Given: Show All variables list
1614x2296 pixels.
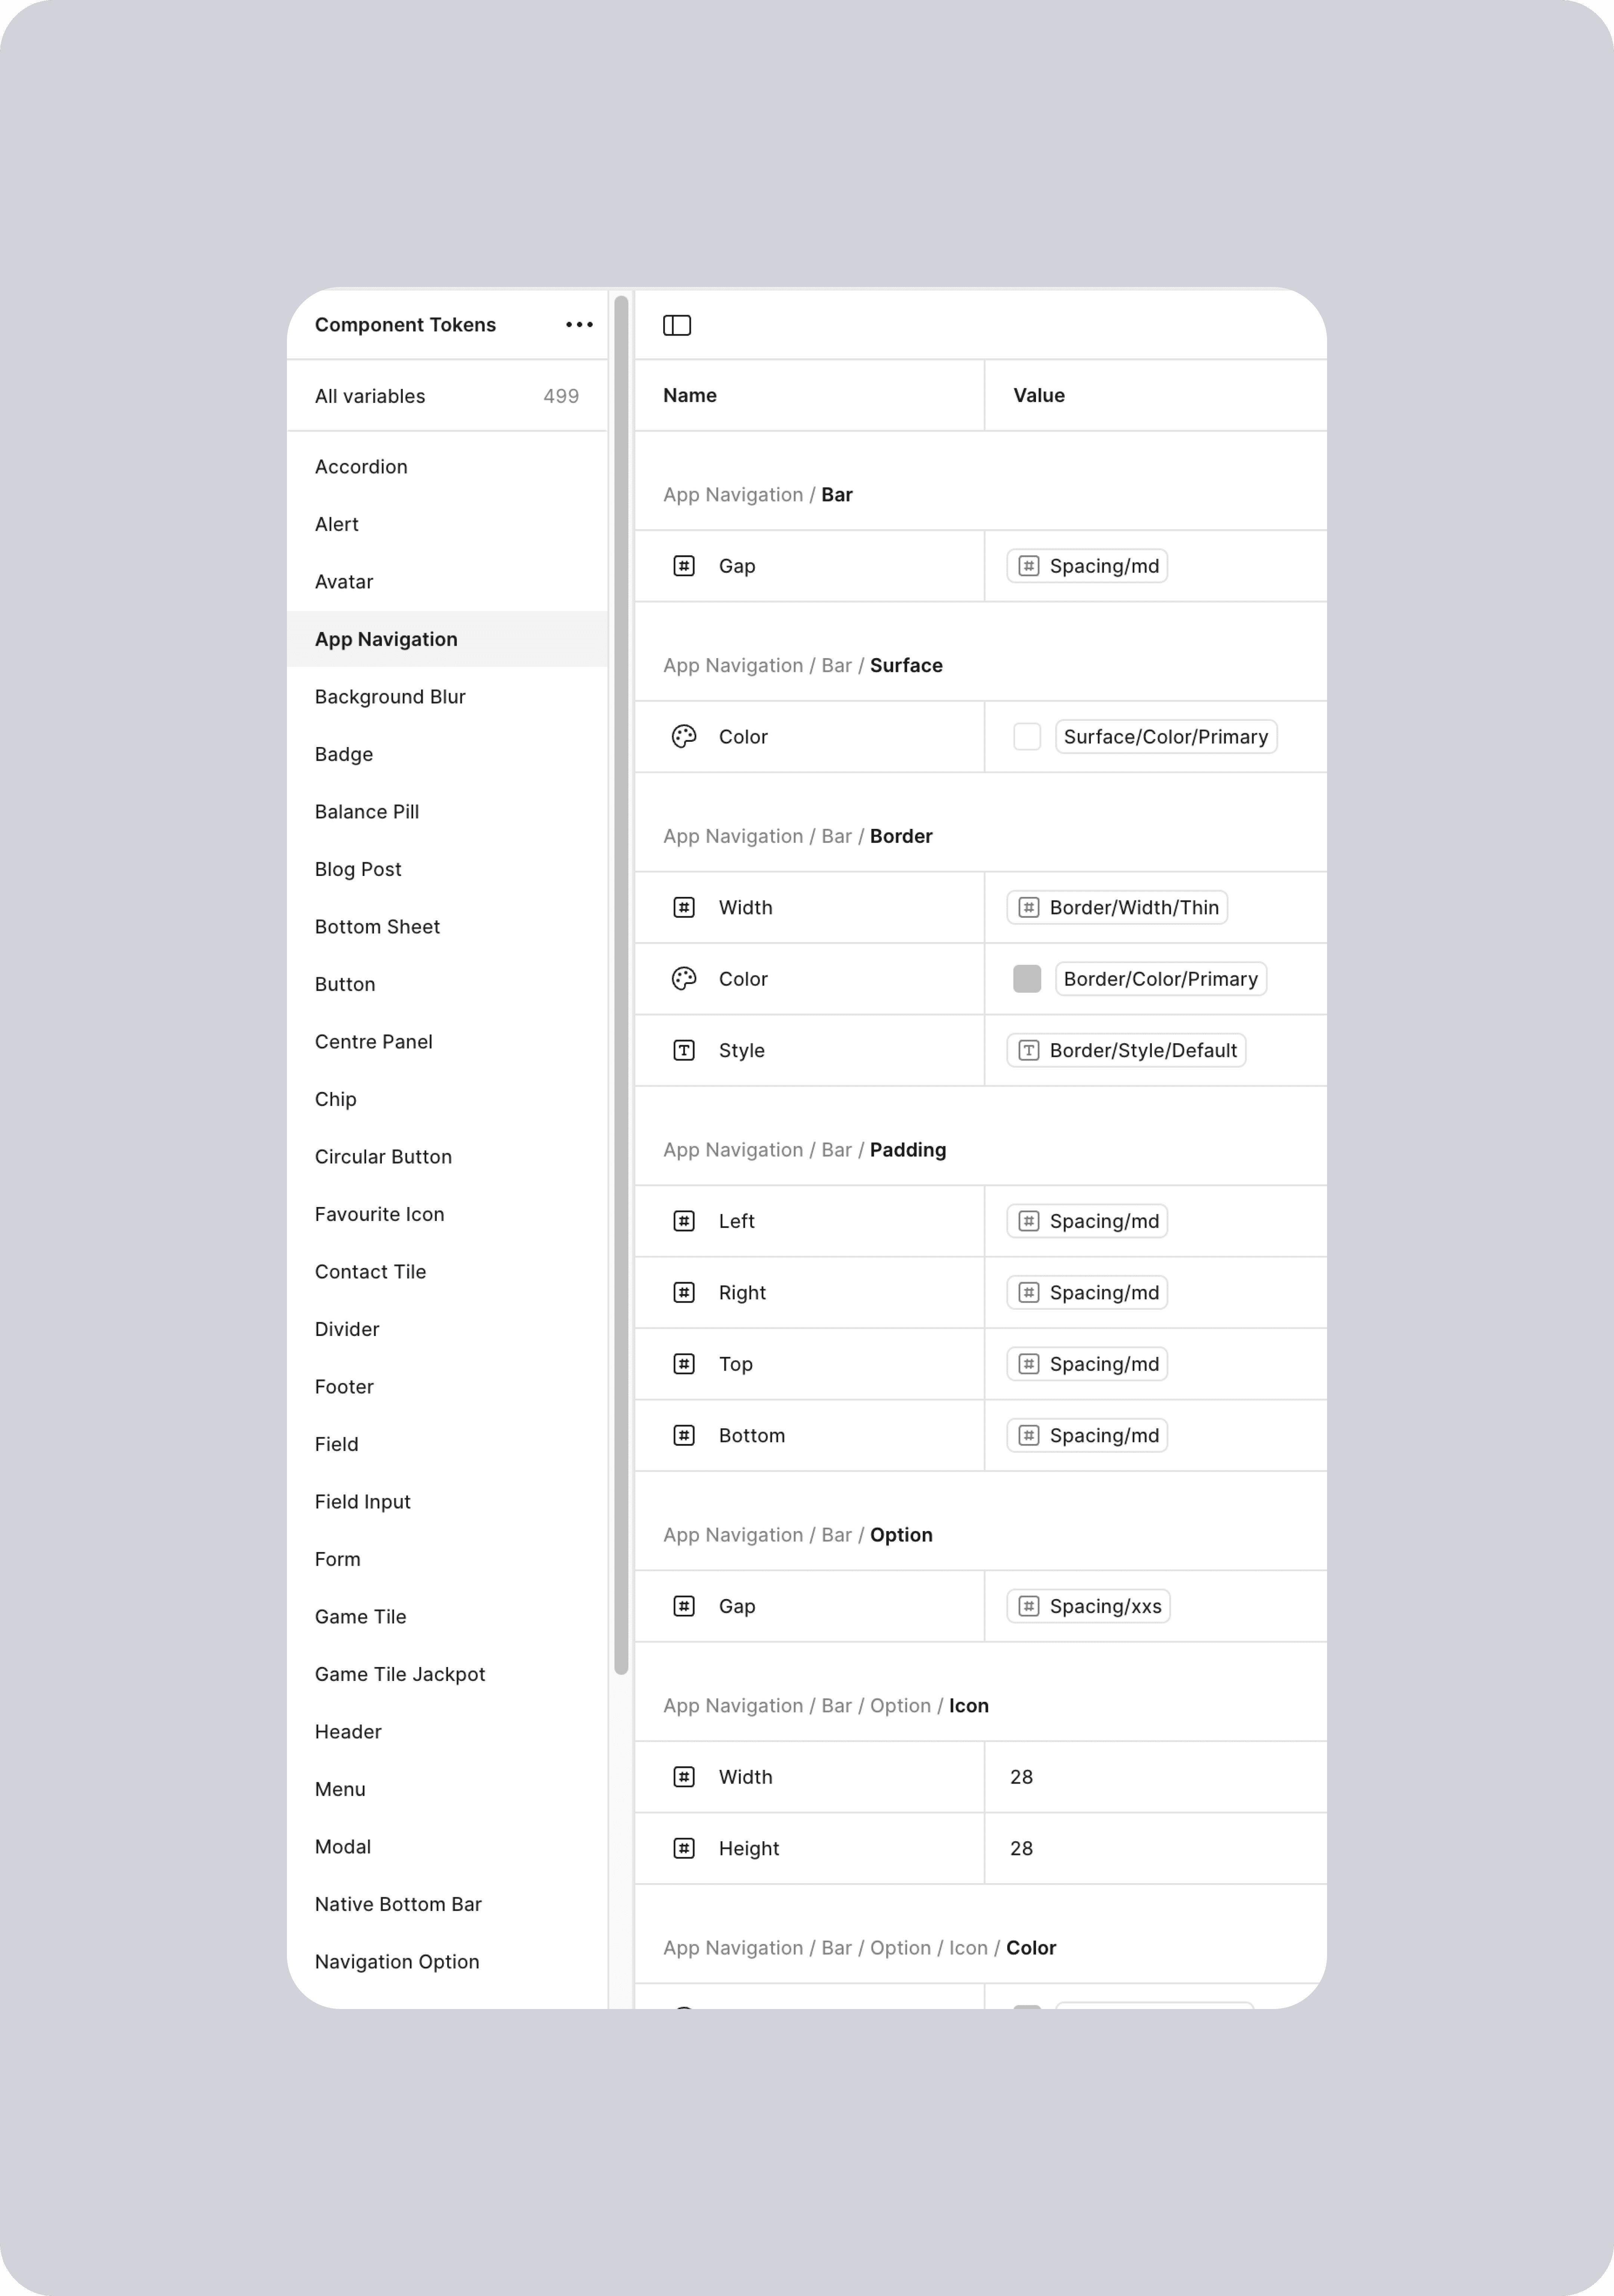Looking at the screenshot, I should click(x=447, y=396).
